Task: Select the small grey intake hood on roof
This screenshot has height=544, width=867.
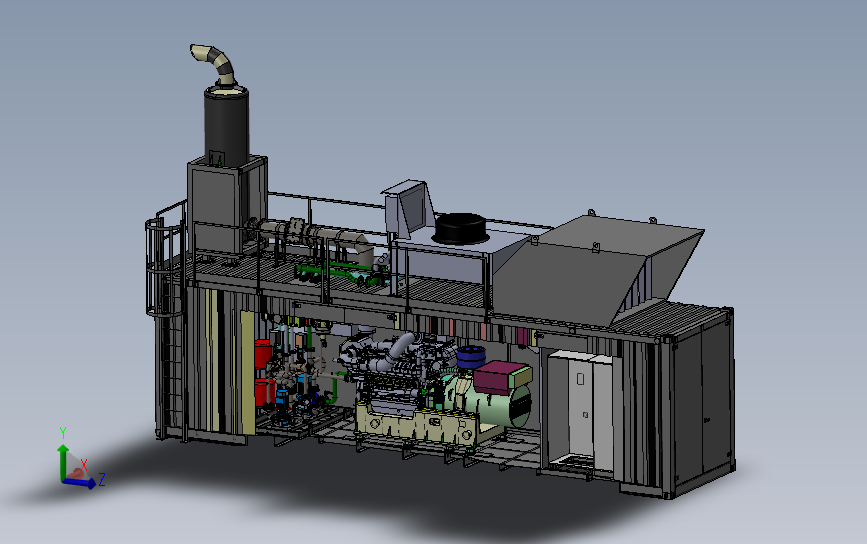Action: pyautogui.click(x=409, y=208)
